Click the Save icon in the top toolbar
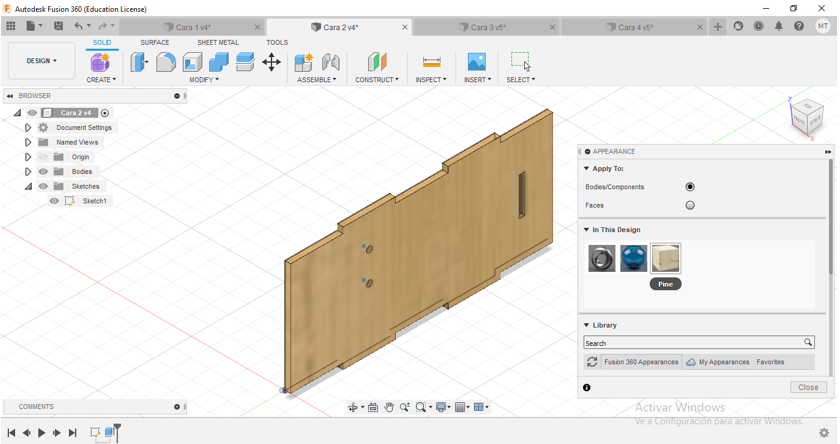 [58, 26]
